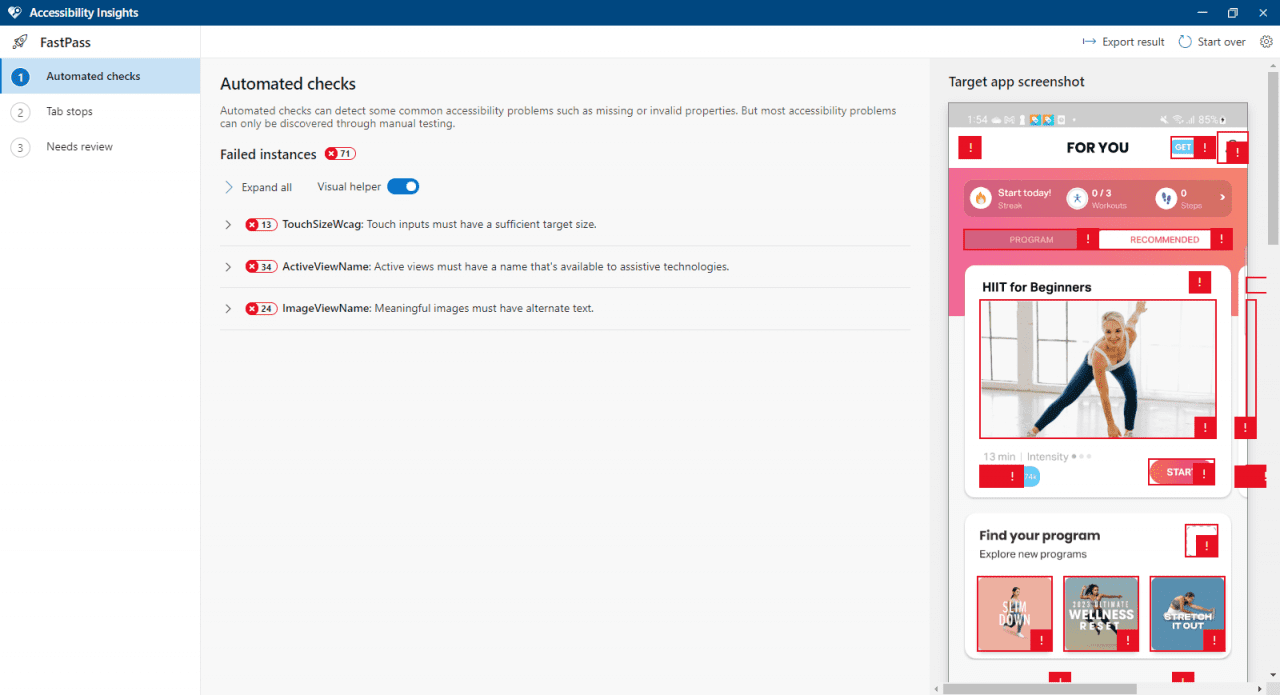1280x695 pixels.
Task: Click the failure marker on the GET button
Action: [x=1205, y=148]
